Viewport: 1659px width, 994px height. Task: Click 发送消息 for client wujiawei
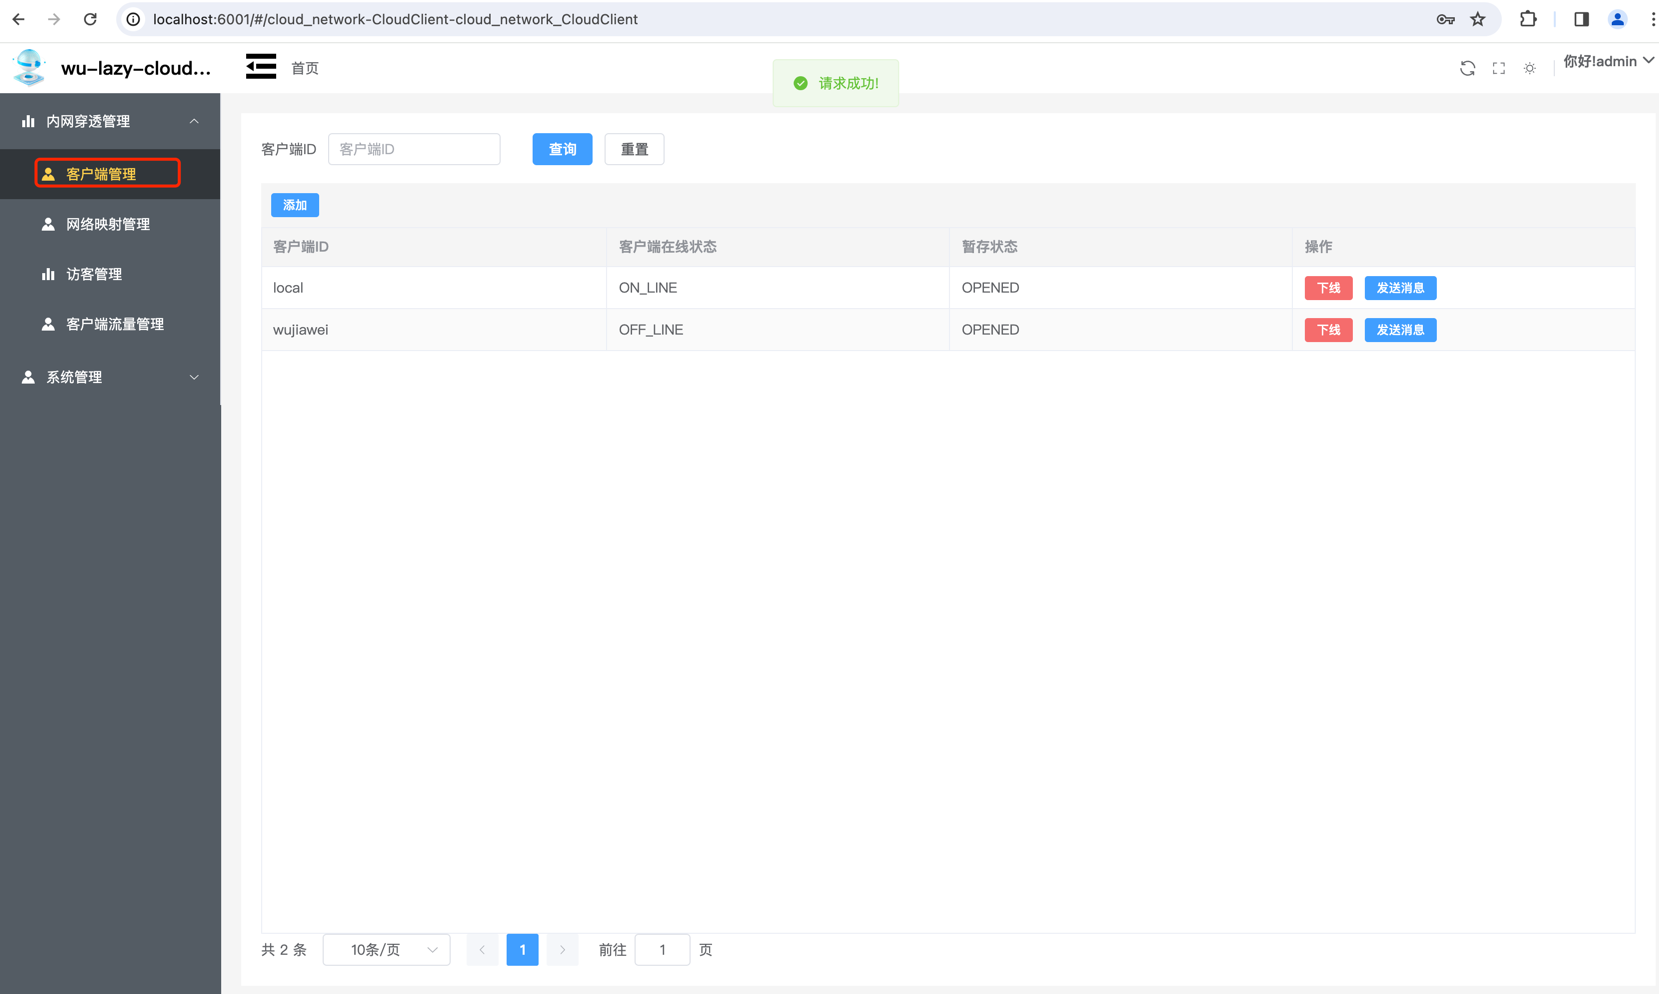click(x=1400, y=330)
